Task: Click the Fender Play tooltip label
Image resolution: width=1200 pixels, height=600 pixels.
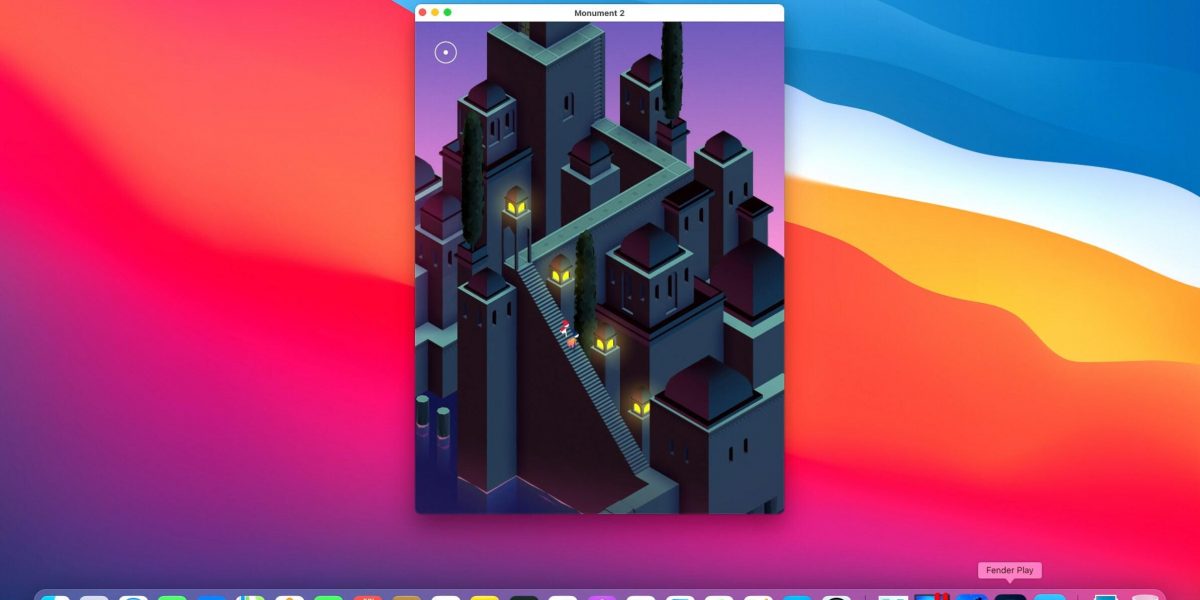Action: pyautogui.click(x=1010, y=570)
